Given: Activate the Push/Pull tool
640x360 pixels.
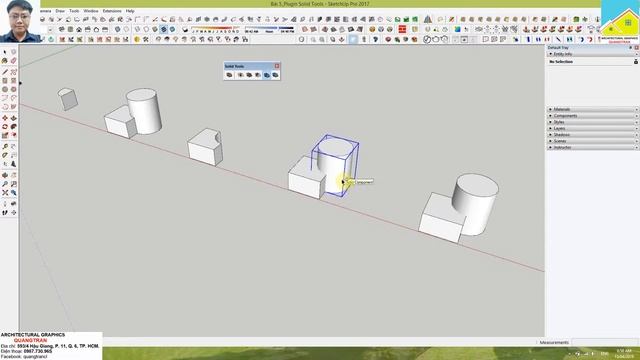Looking at the screenshot, I should click(13, 118).
